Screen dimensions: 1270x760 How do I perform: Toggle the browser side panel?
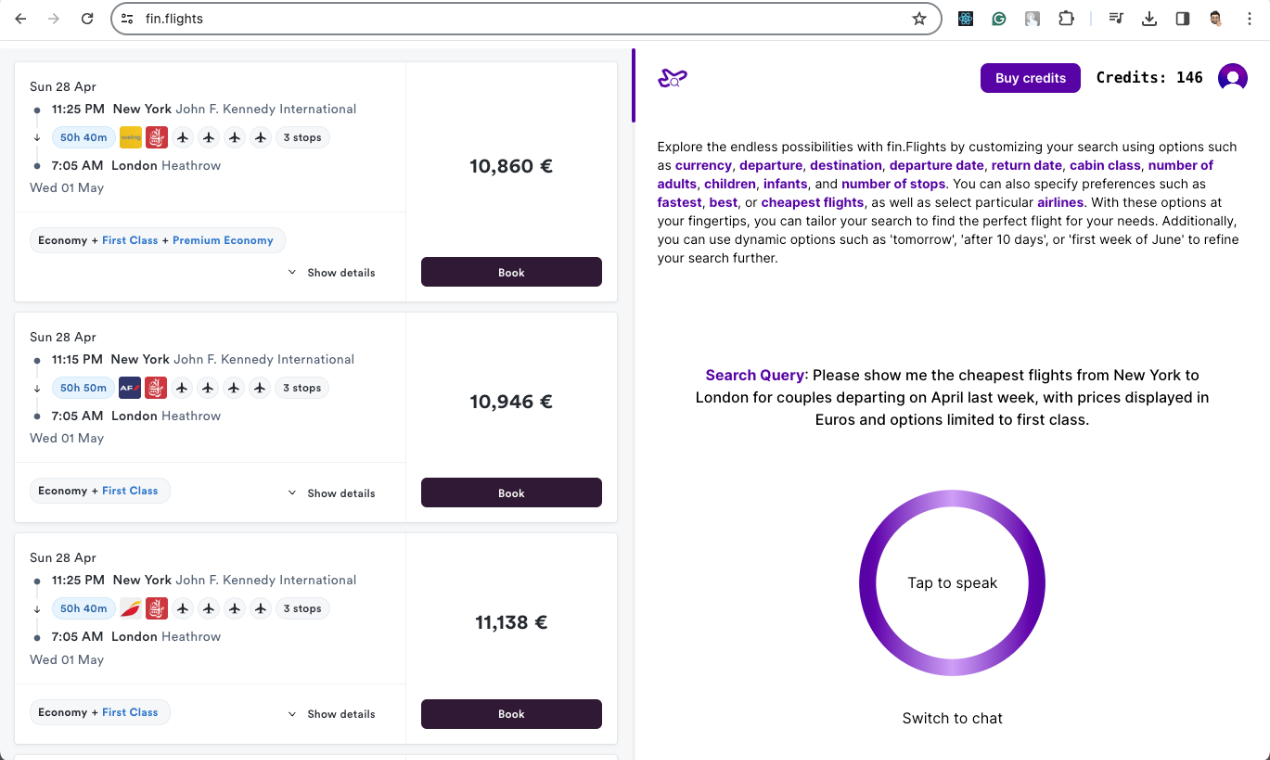pyautogui.click(x=1182, y=18)
